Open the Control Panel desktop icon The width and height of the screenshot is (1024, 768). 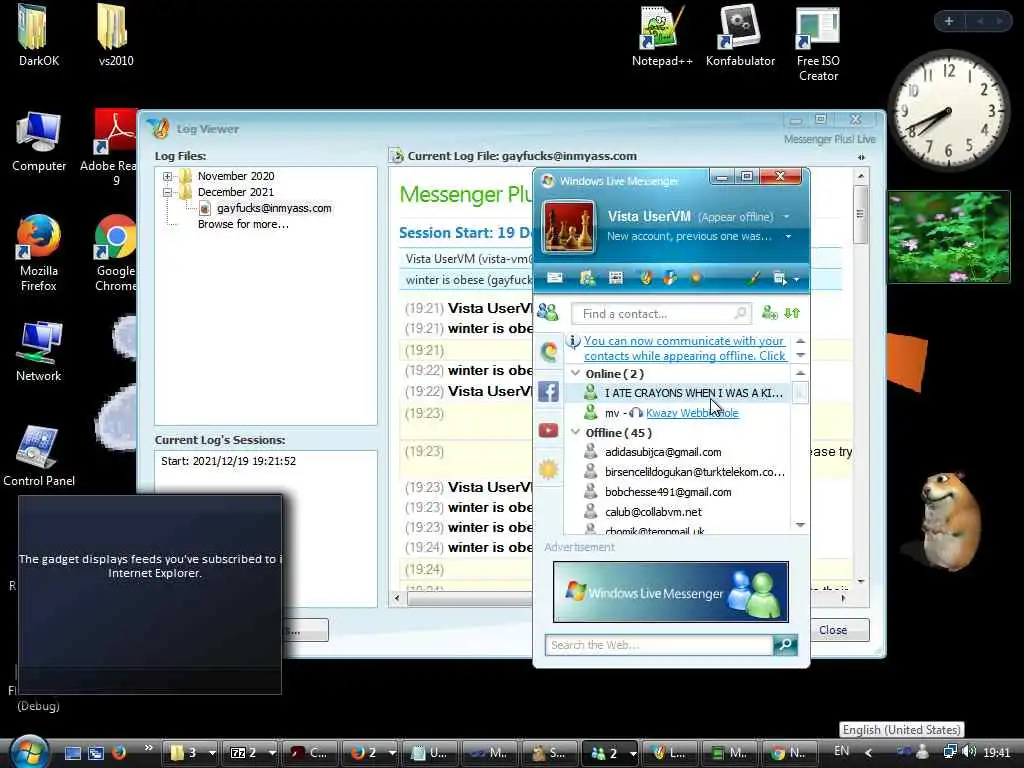(x=39, y=456)
